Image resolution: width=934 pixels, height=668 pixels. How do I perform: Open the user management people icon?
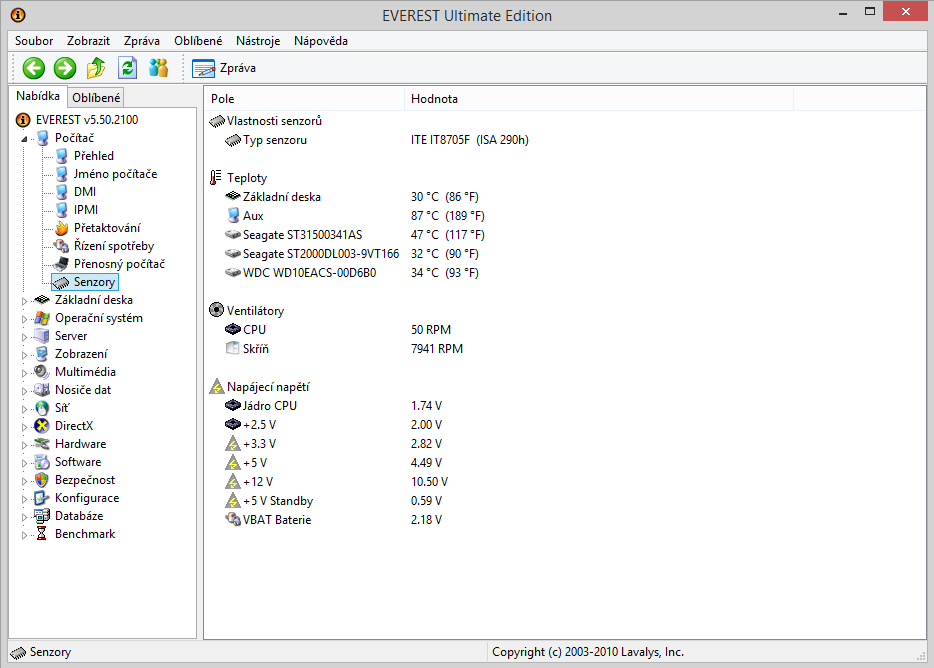pyautogui.click(x=158, y=68)
